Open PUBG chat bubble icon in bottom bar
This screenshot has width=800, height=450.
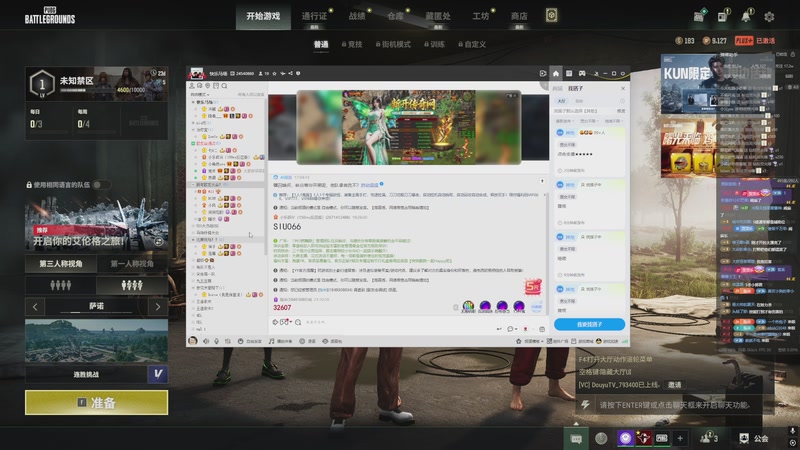tap(577, 438)
